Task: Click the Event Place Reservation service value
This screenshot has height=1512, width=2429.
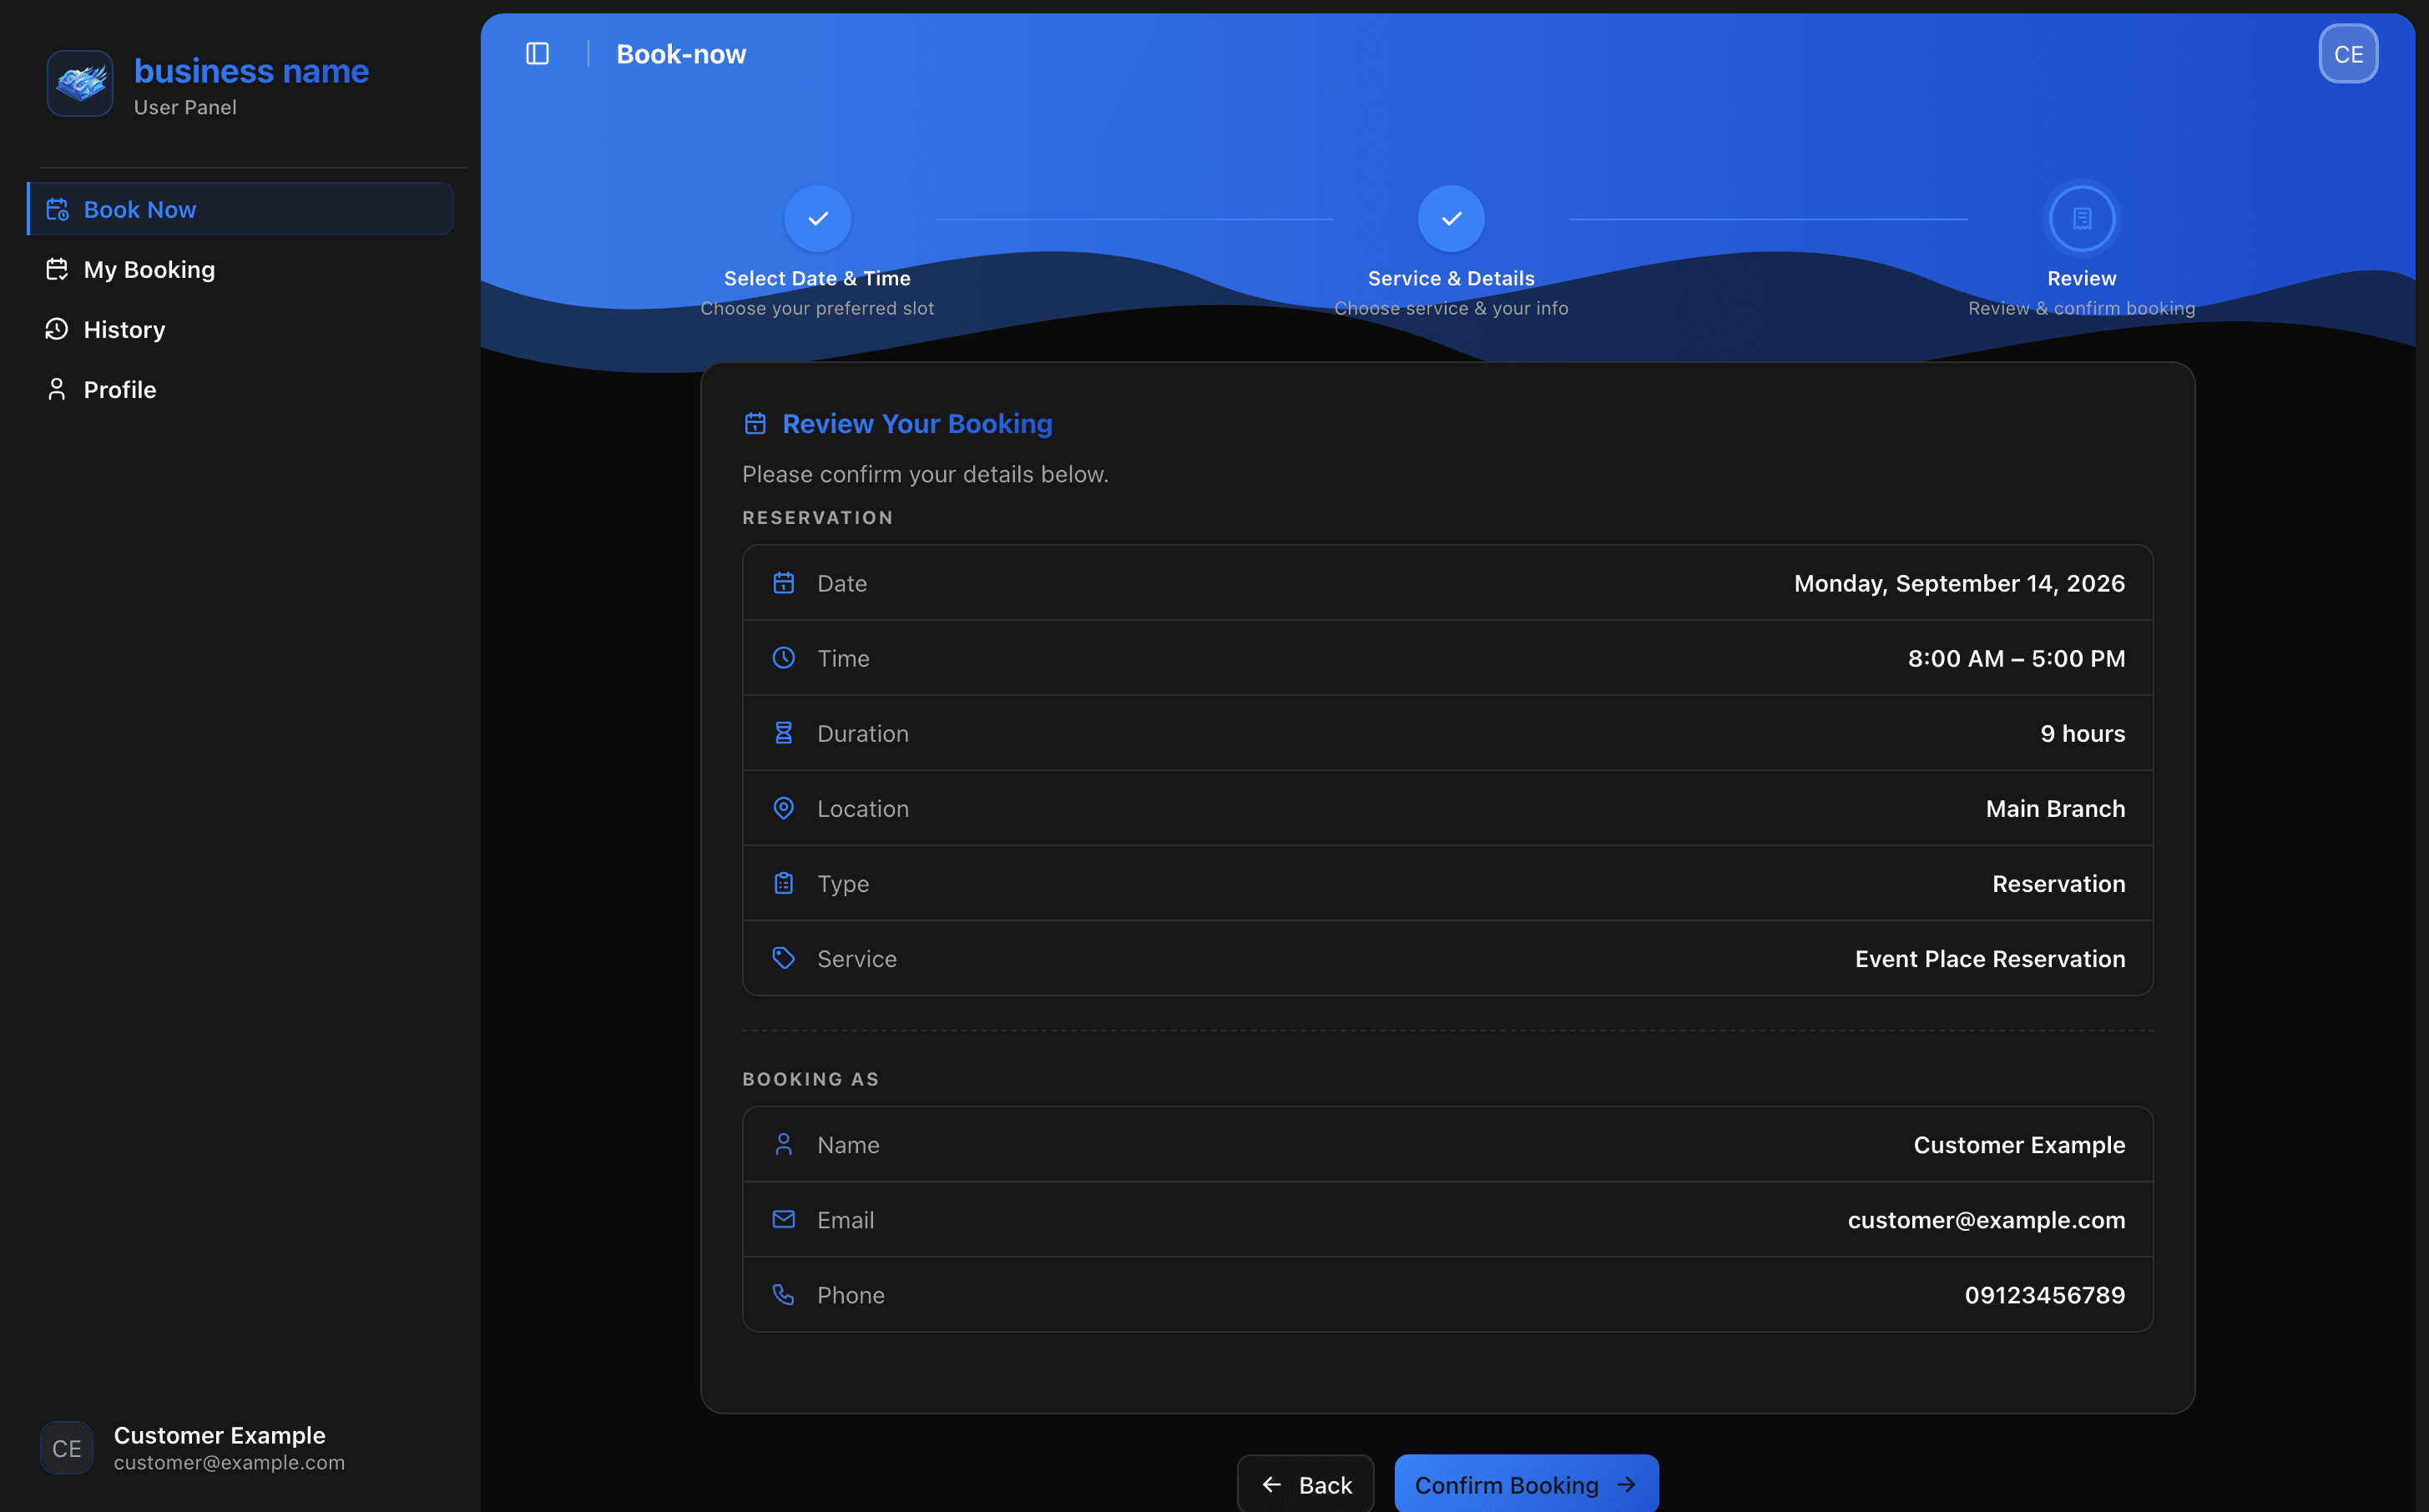Action: [1990, 958]
